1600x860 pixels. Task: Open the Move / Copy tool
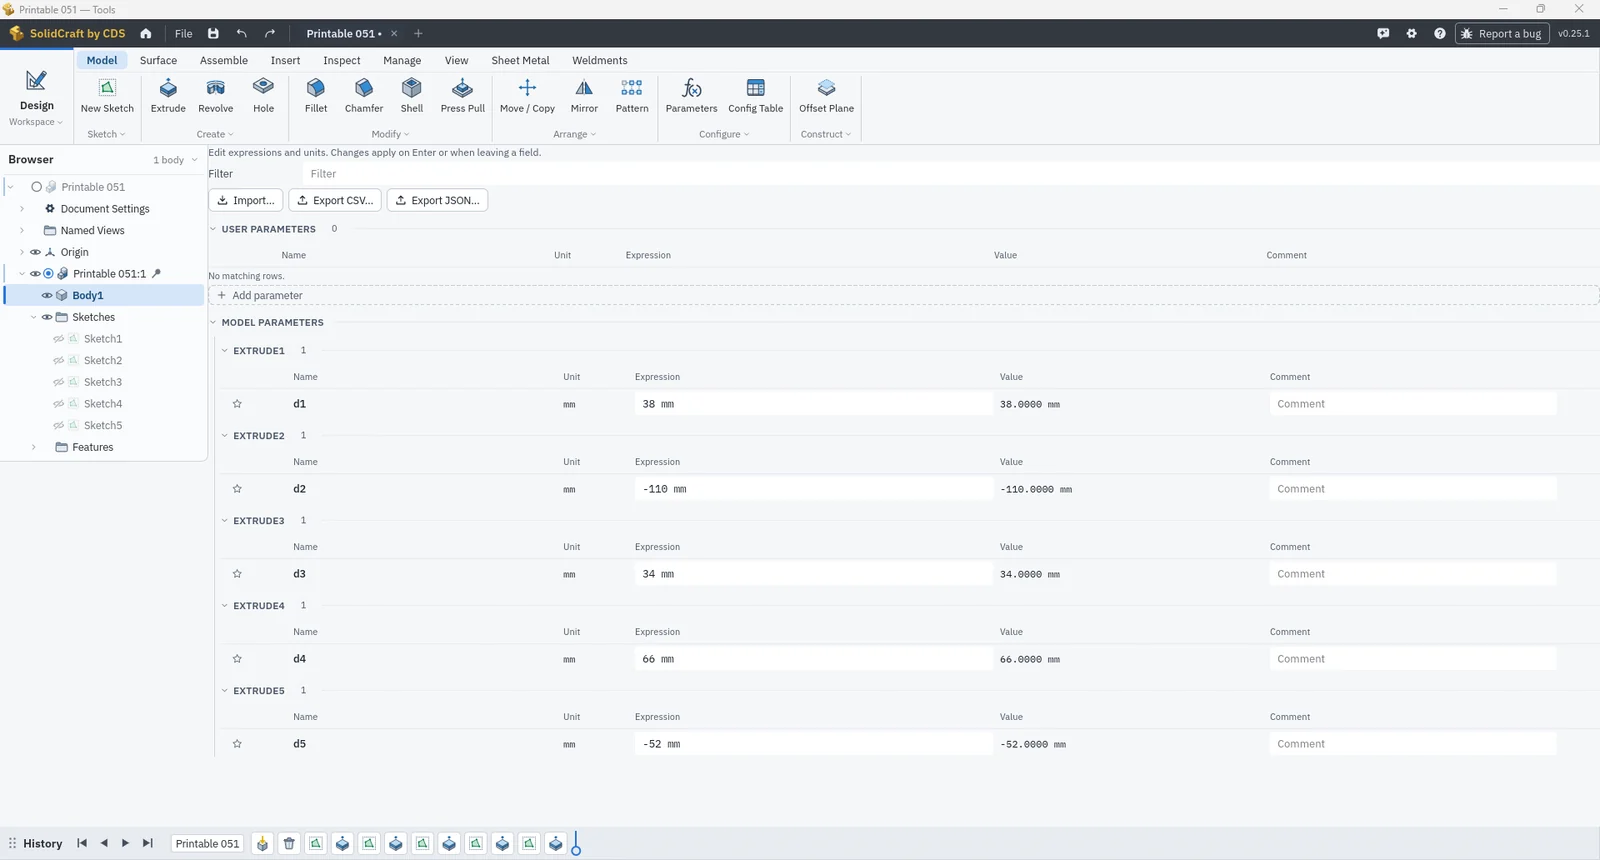point(527,96)
